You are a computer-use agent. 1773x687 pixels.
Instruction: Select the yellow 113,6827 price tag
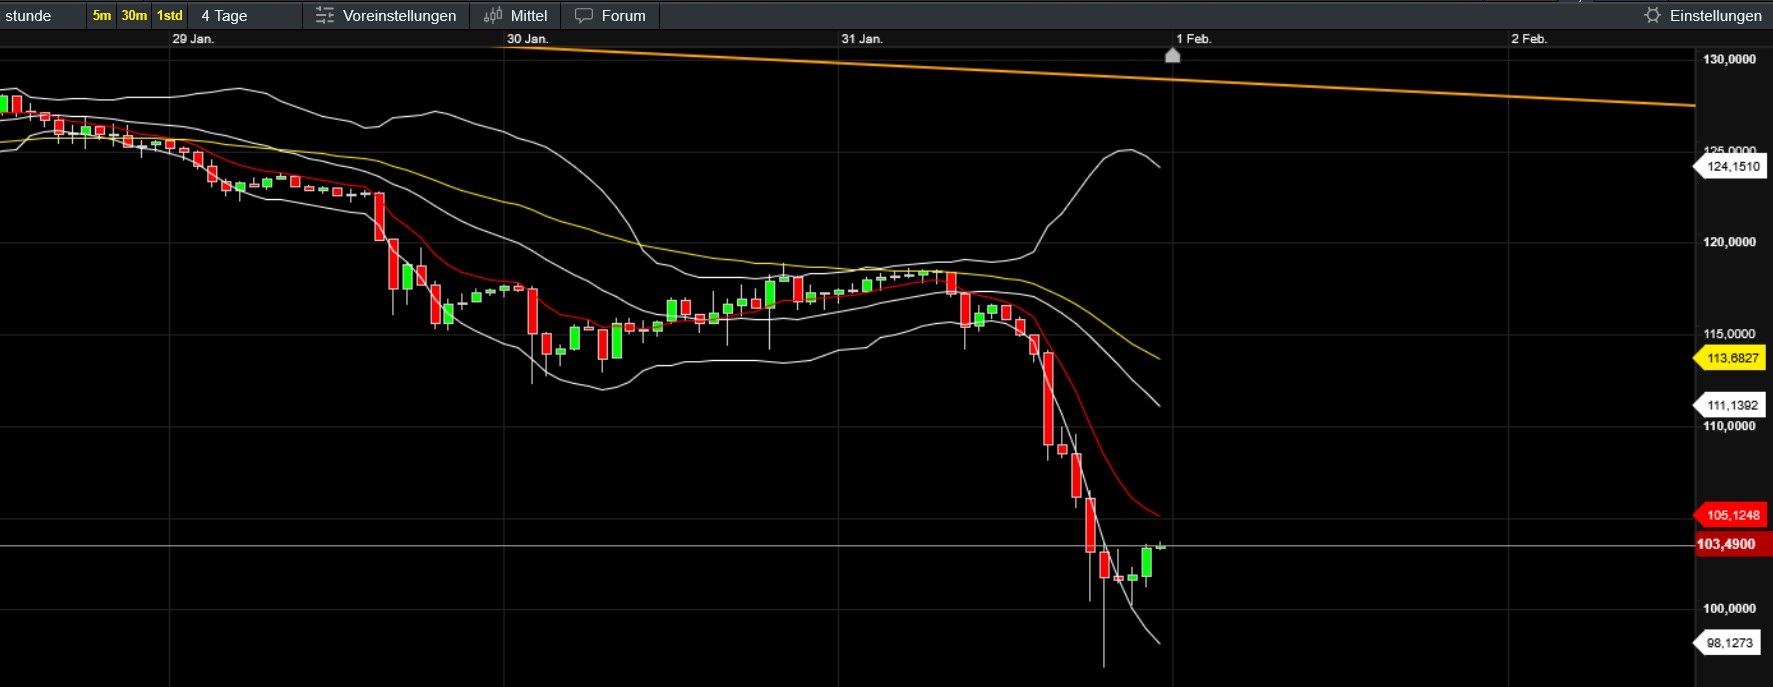click(1732, 358)
